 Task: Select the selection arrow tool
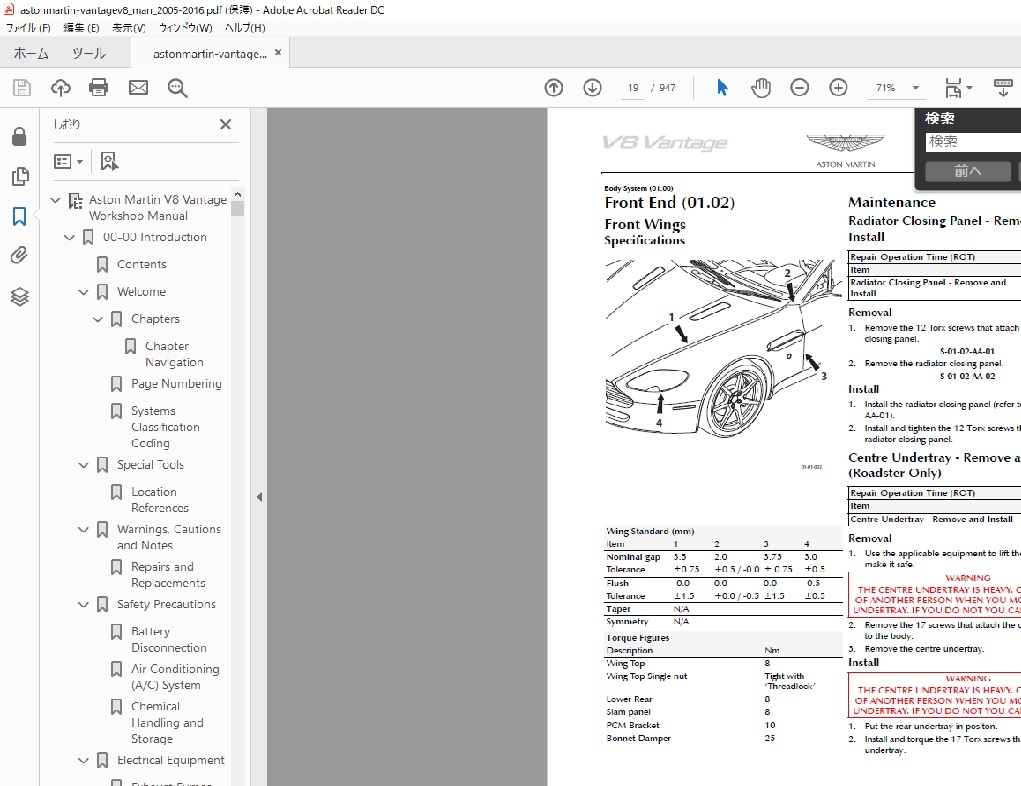coord(721,87)
